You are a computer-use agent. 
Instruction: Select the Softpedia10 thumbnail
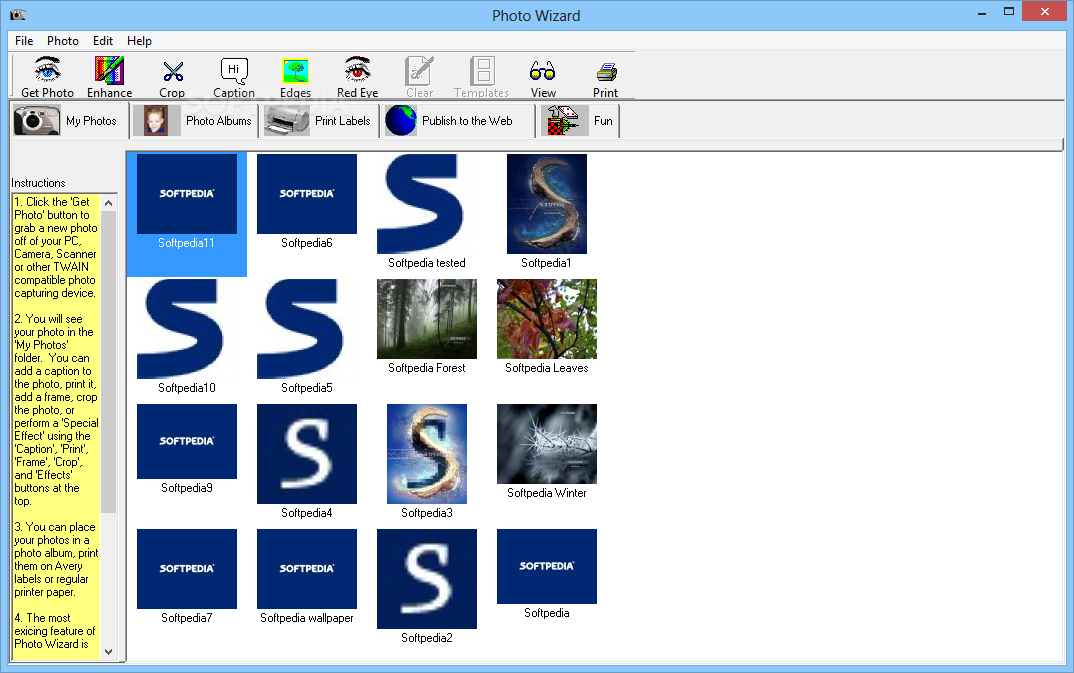(x=187, y=329)
